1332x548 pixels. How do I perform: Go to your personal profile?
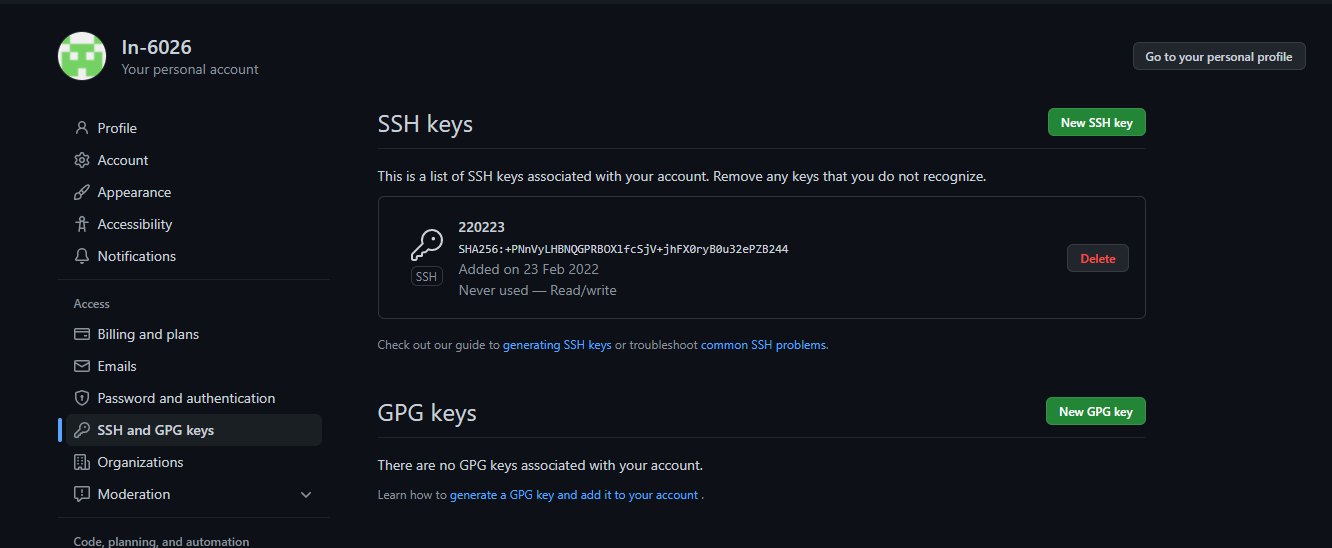pyautogui.click(x=1218, y=57)
